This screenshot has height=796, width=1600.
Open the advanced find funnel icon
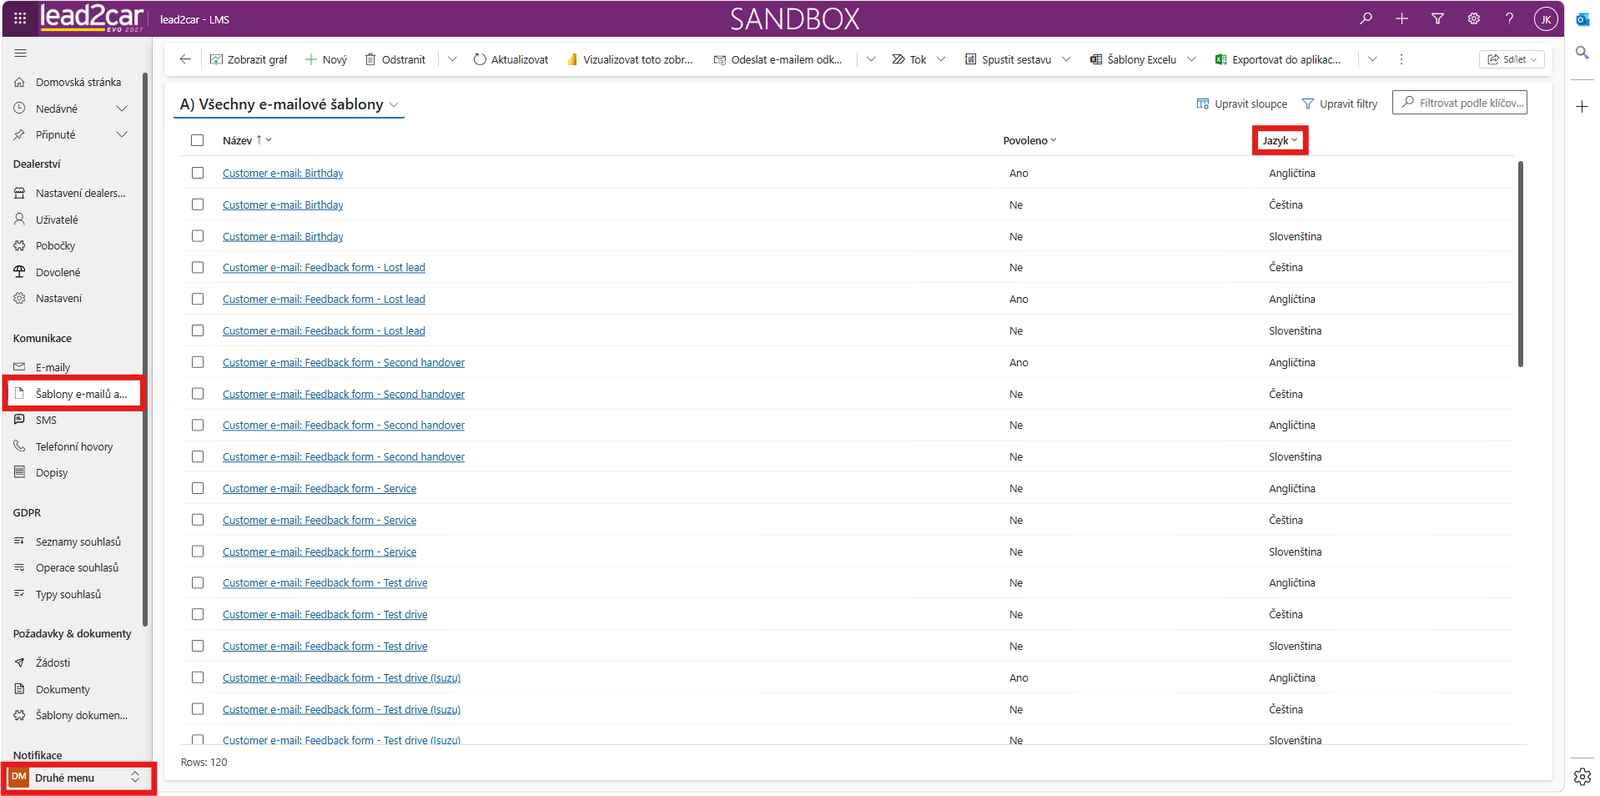coord(1437,18)
